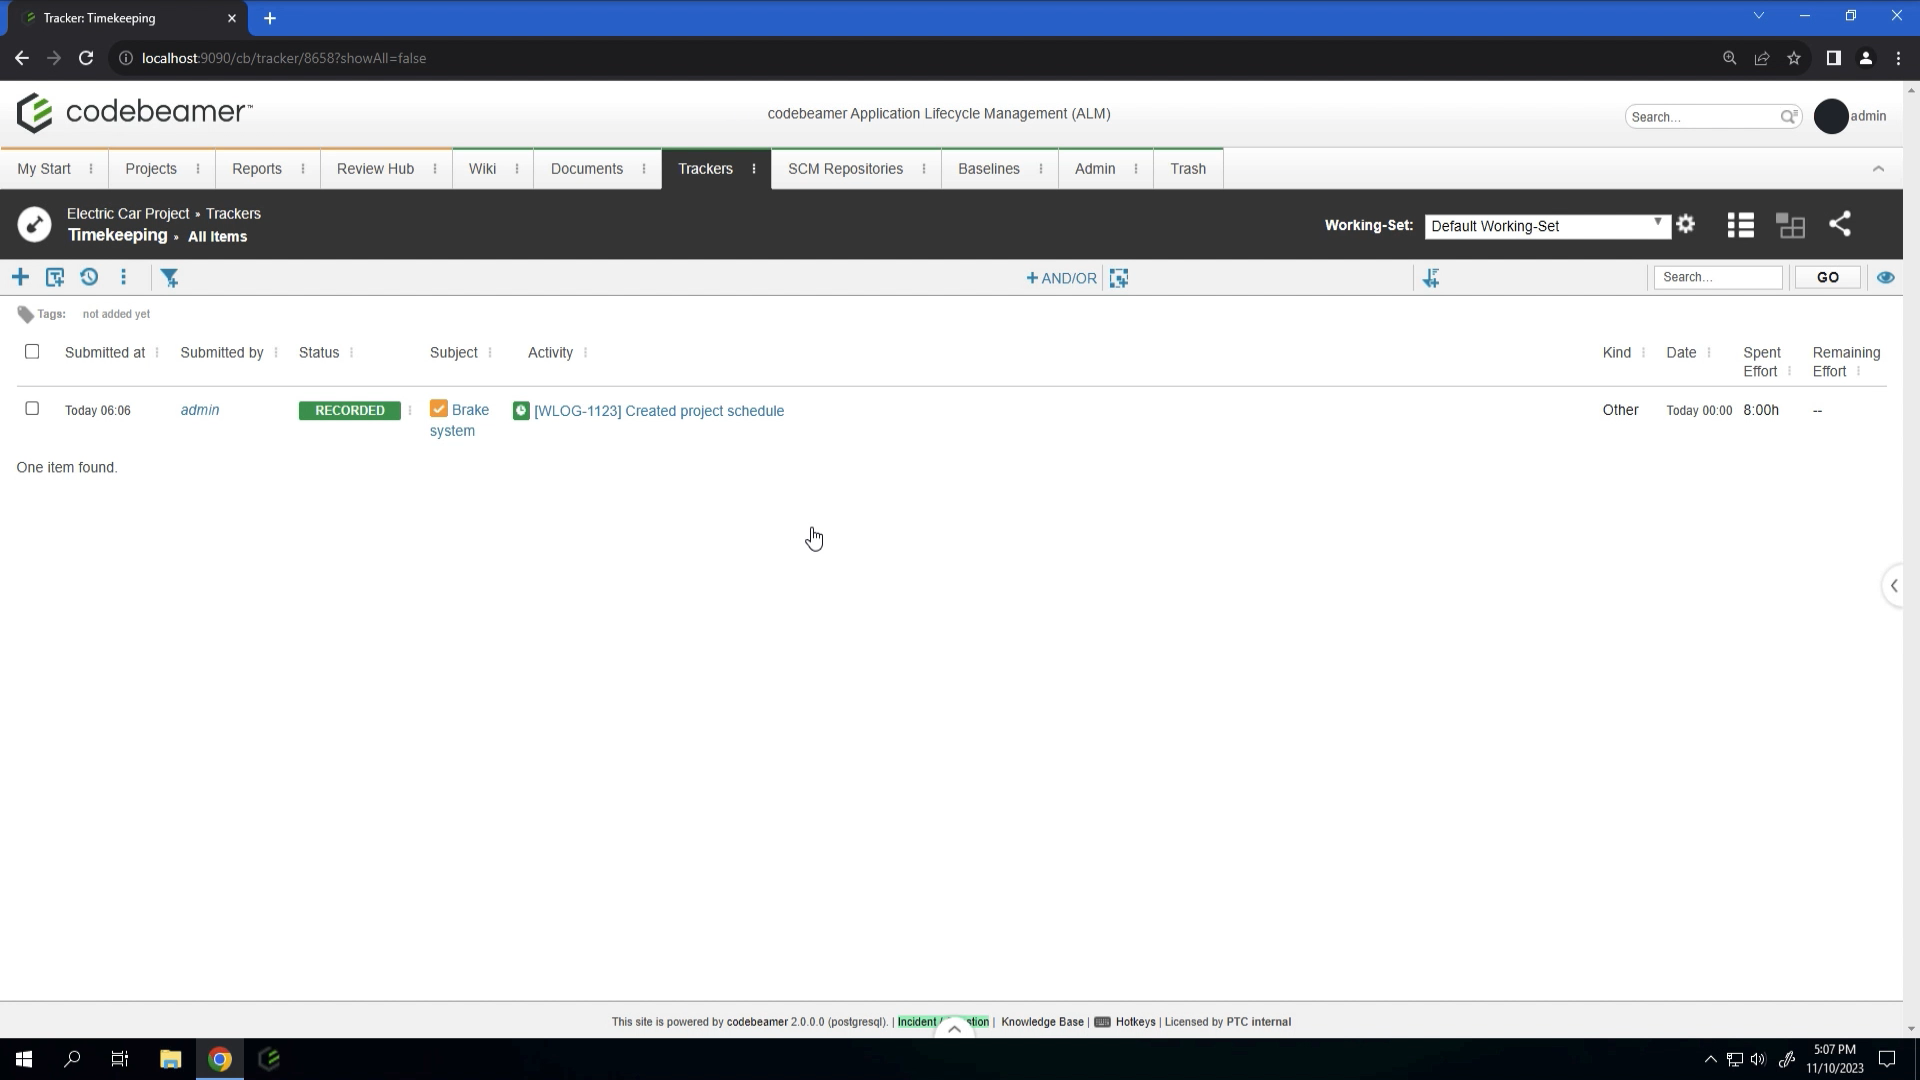Screen dimensions: 1920x1080
Task: Click the tracker Search input field
Action: [1718, 277]
